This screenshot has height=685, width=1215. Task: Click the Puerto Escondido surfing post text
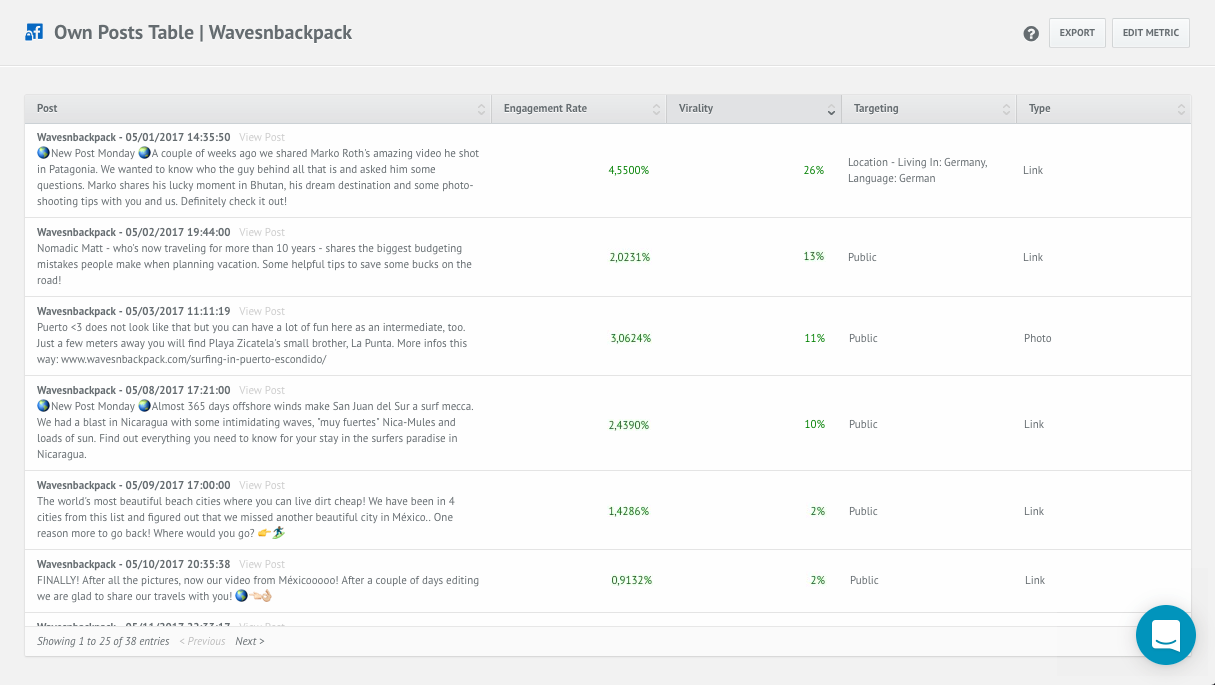pos(252,343)
